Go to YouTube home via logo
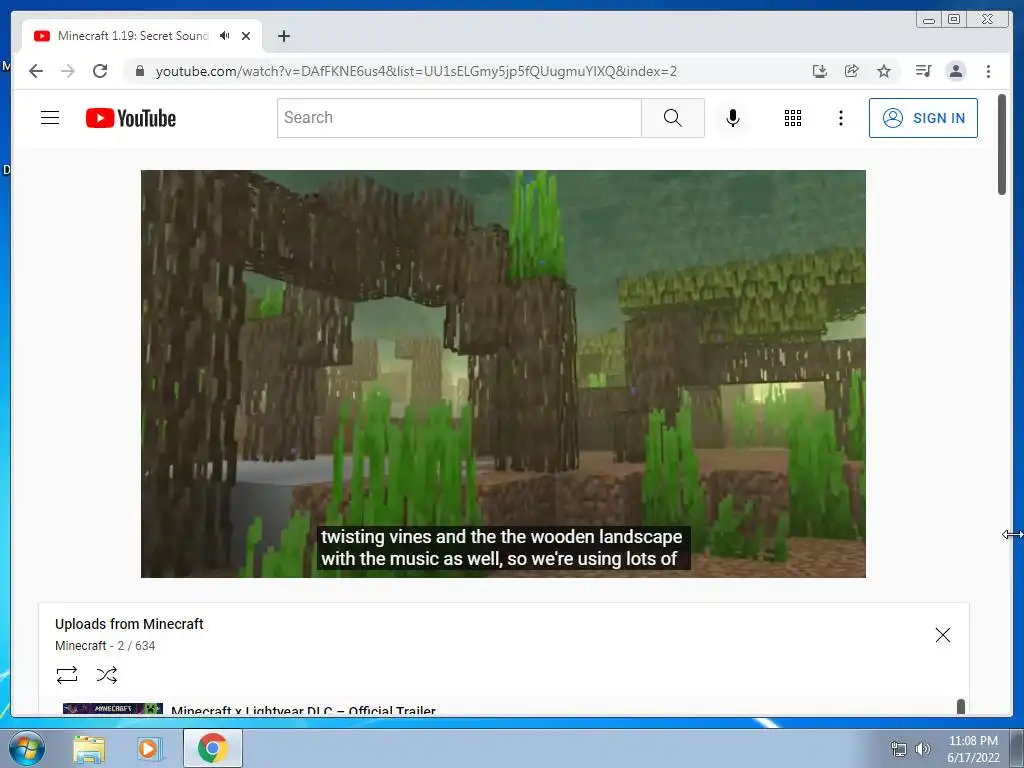This screenshot has height=768, width=1024. 131,118
